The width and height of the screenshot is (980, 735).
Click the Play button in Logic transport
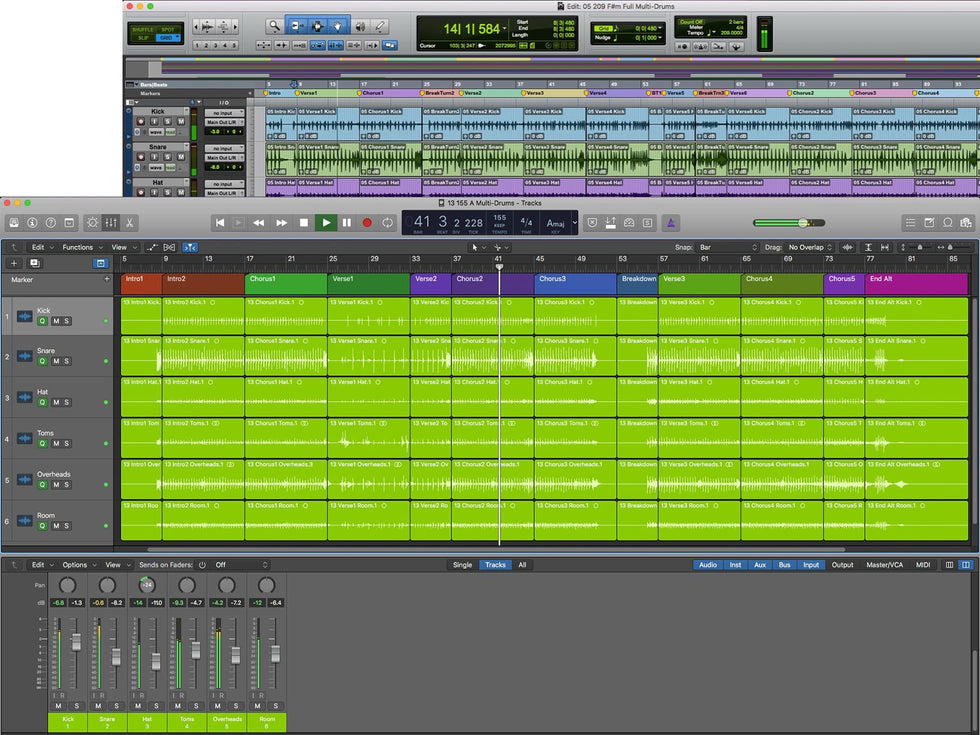325,222
